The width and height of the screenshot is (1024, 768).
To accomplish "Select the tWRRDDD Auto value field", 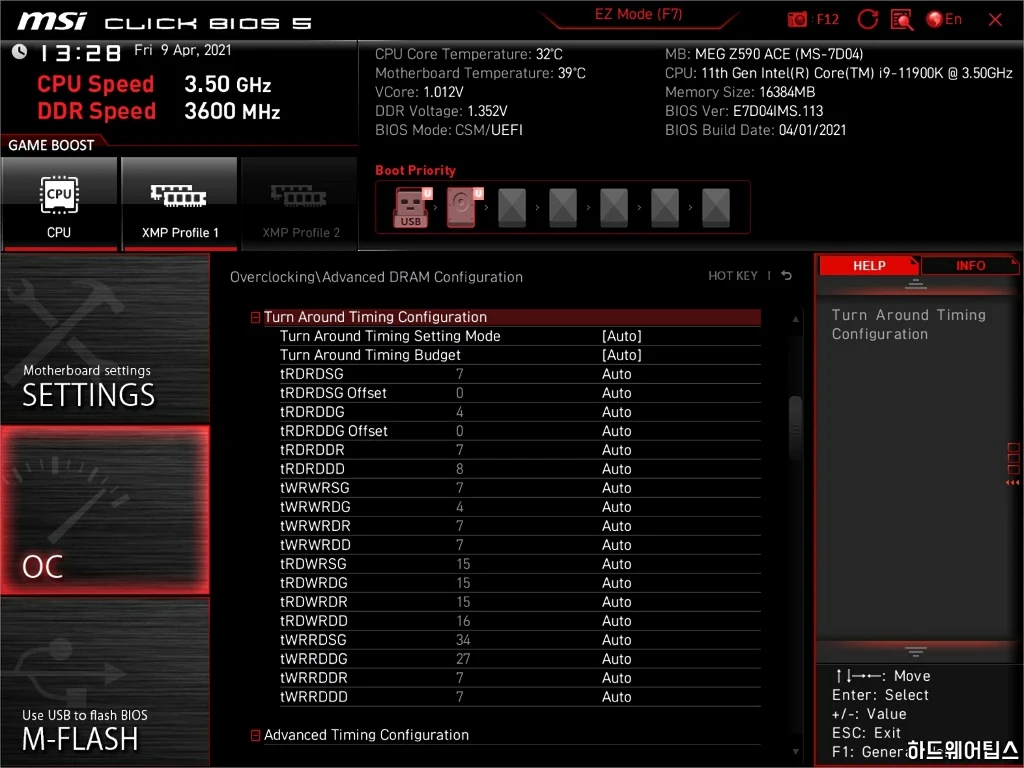I will coord(616,697).
